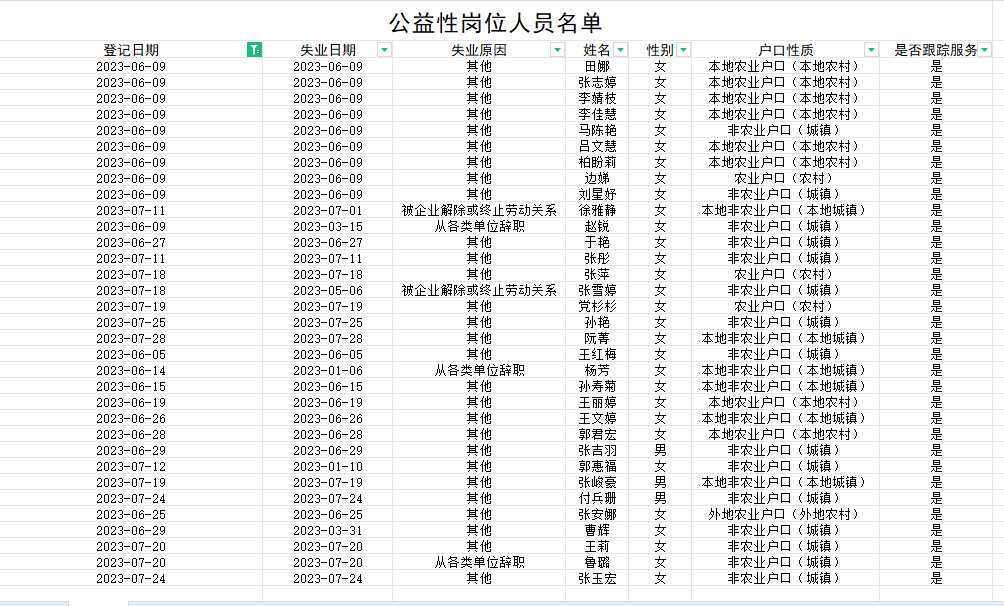Select the 是否跟踪服务 header cell text
This screenshot has height=606, width=1004.
935,50
